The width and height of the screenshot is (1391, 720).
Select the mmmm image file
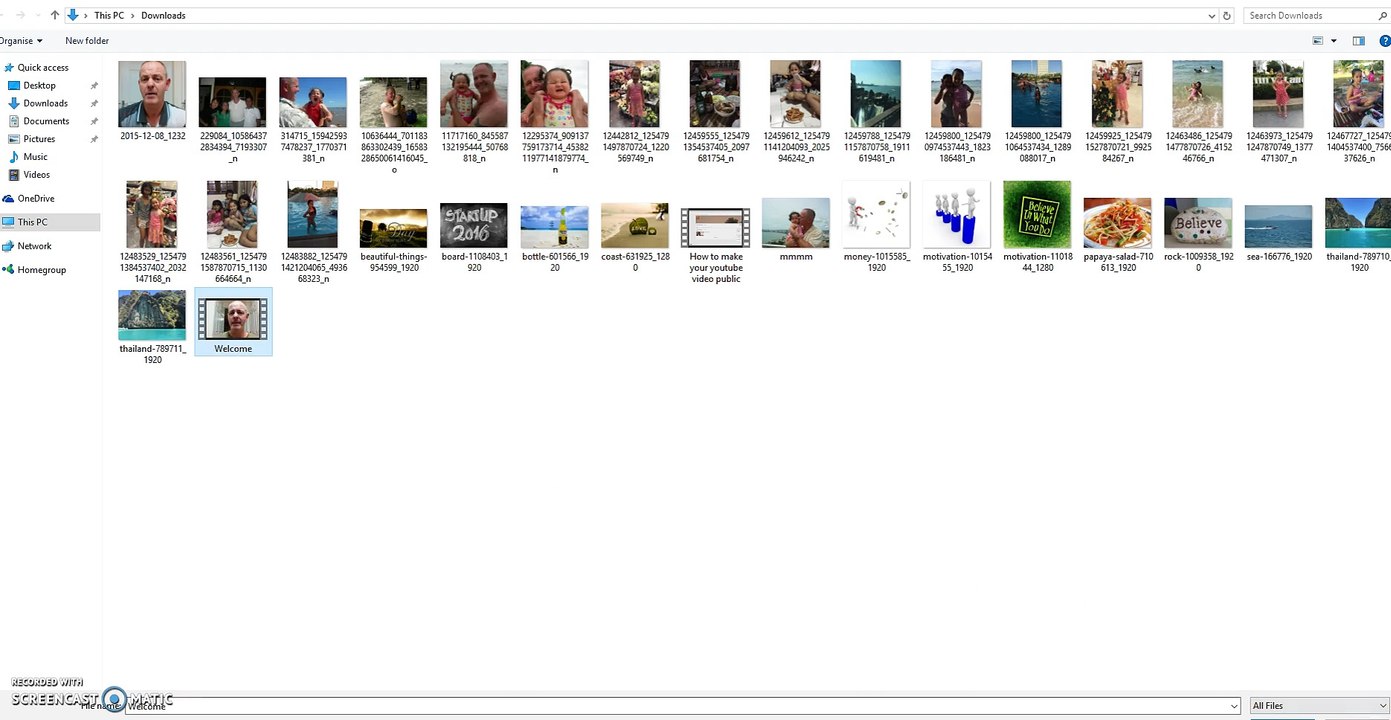coord(796,229)
